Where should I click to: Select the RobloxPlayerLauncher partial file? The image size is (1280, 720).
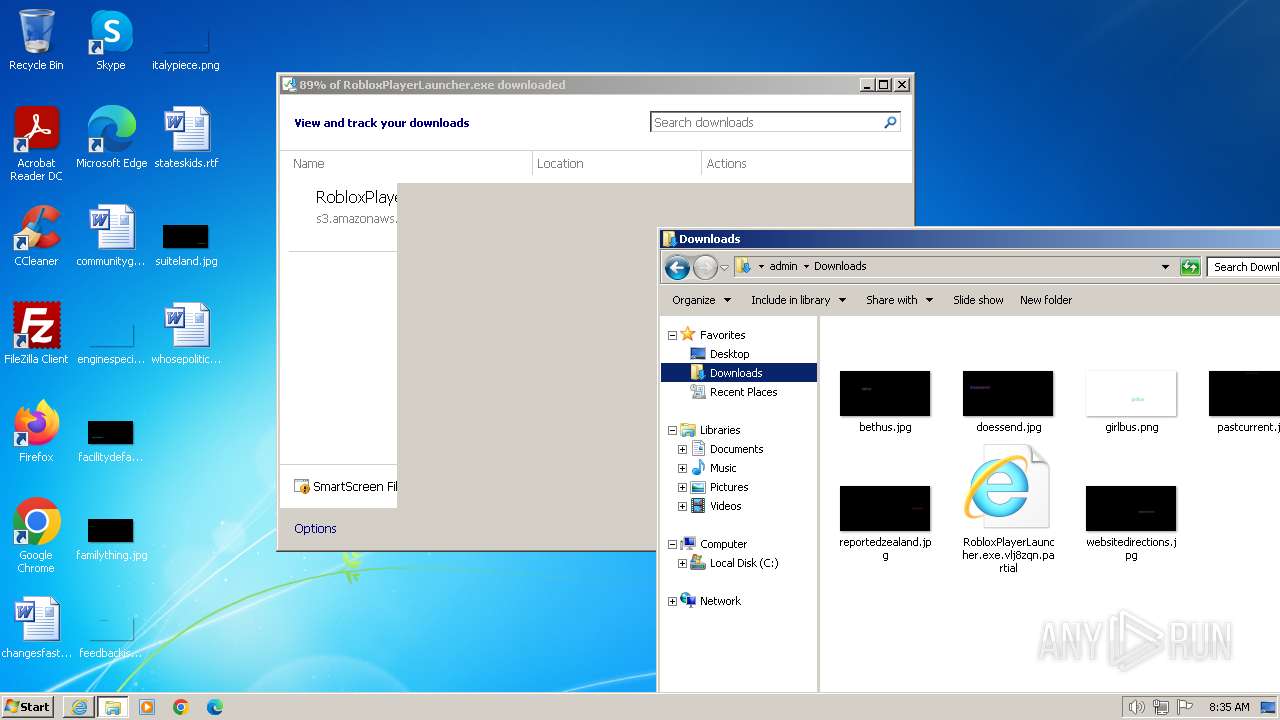coord(1008,510)
